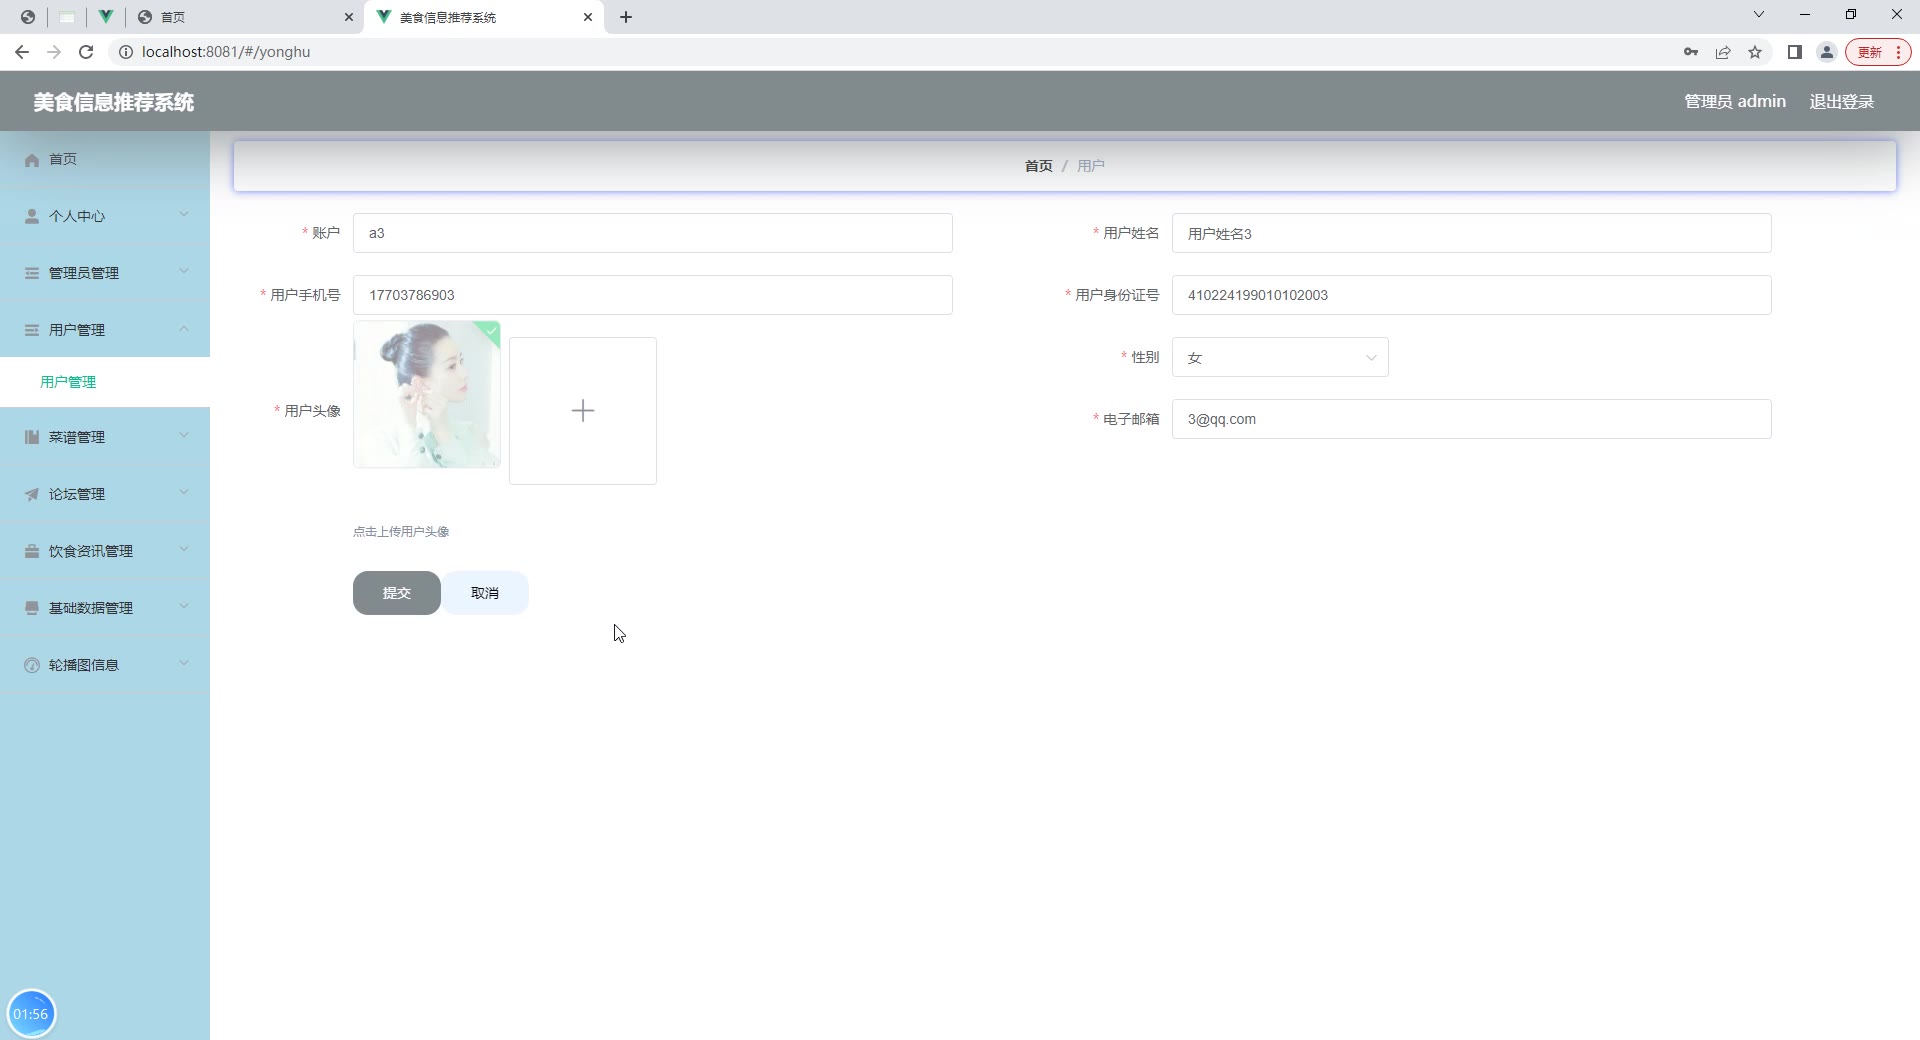Click the home icon in the sidebar
The image size is (1920, 1040).
coord(32,160)
